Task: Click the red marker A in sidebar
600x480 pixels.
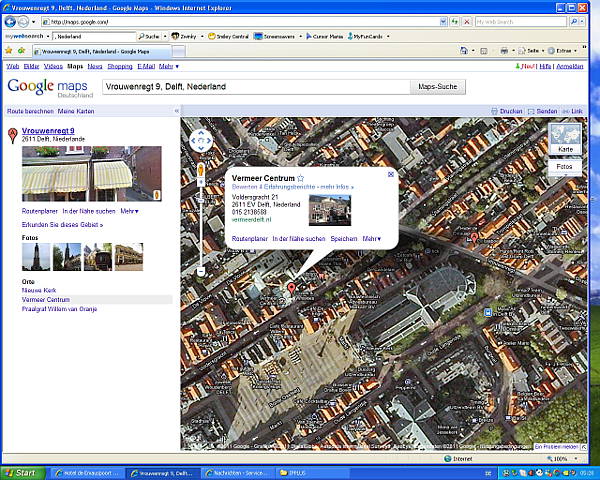Action: coord(13,136)
